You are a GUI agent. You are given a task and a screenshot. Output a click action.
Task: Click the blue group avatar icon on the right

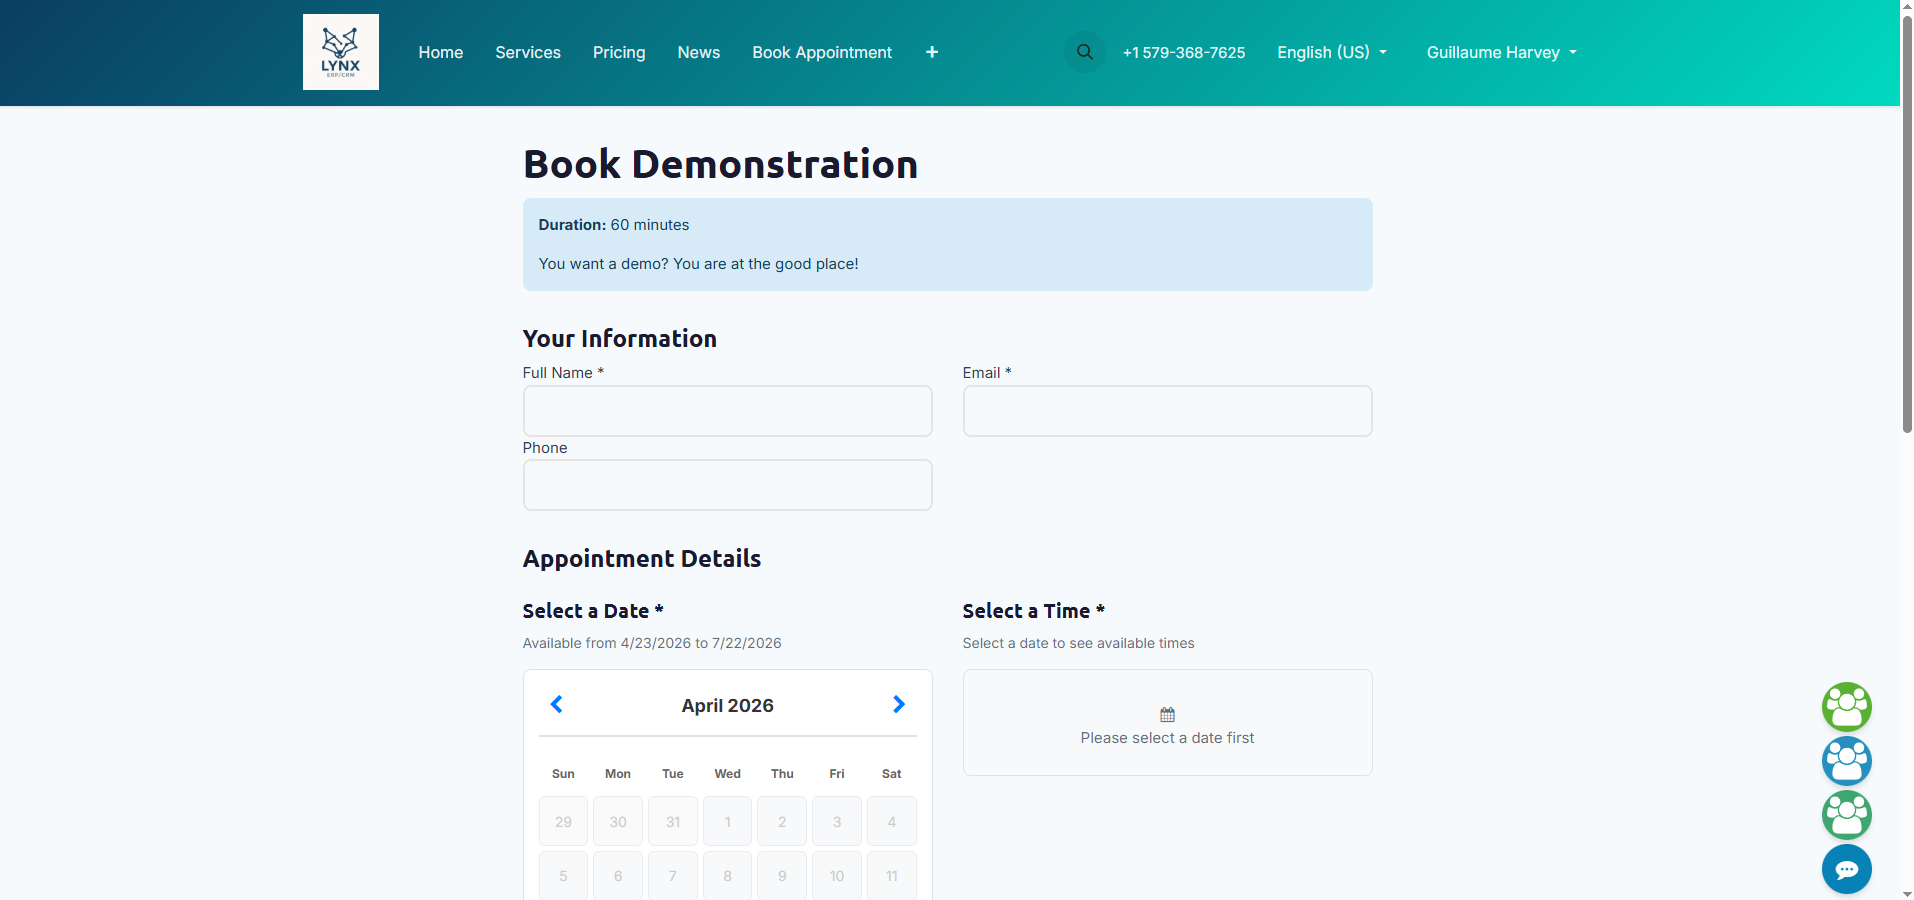point(1847,761)
